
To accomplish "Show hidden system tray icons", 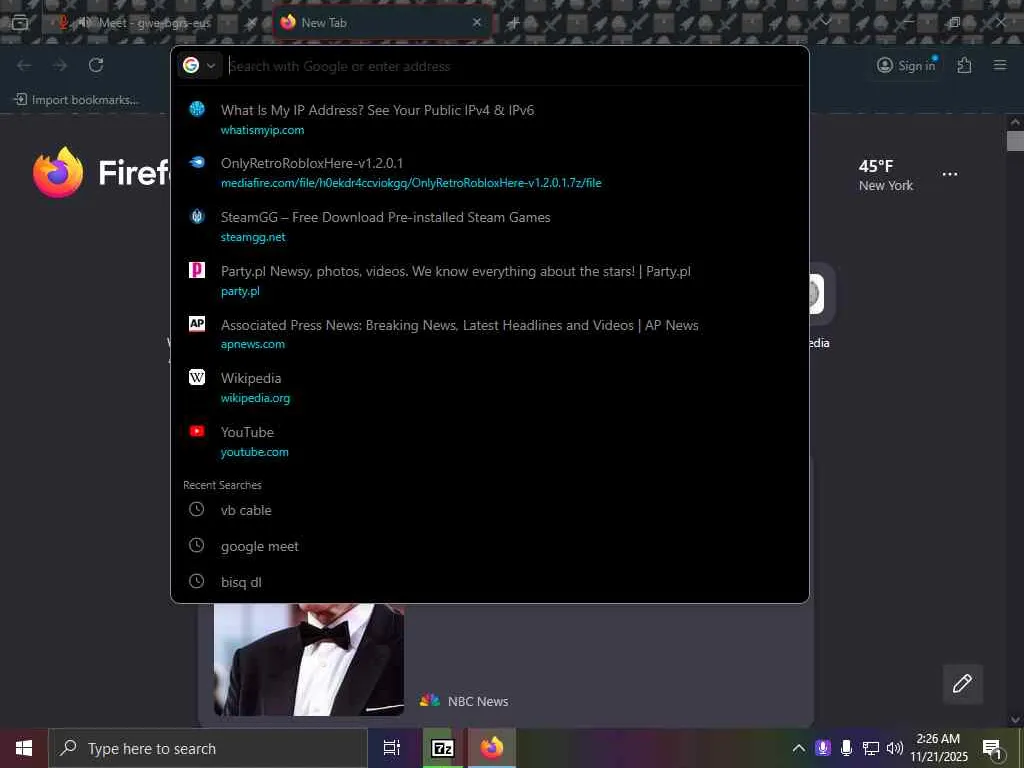I will click(798, 748).
